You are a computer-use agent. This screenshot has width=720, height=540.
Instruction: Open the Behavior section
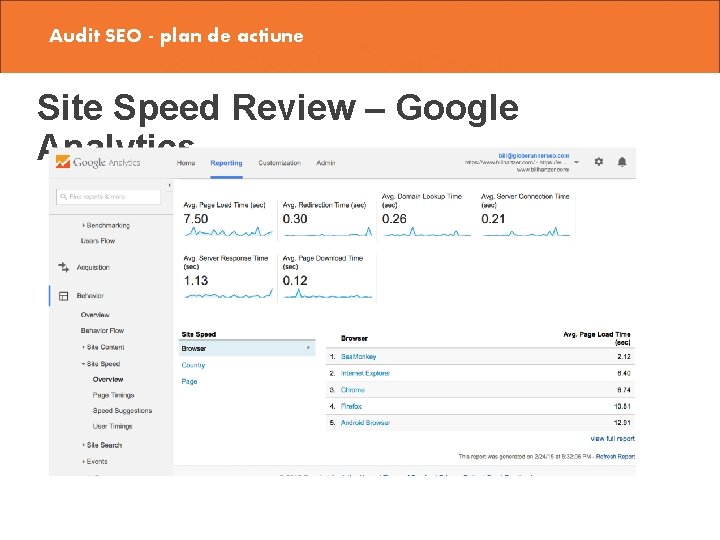pyautogui.click(x=90, y=296)
